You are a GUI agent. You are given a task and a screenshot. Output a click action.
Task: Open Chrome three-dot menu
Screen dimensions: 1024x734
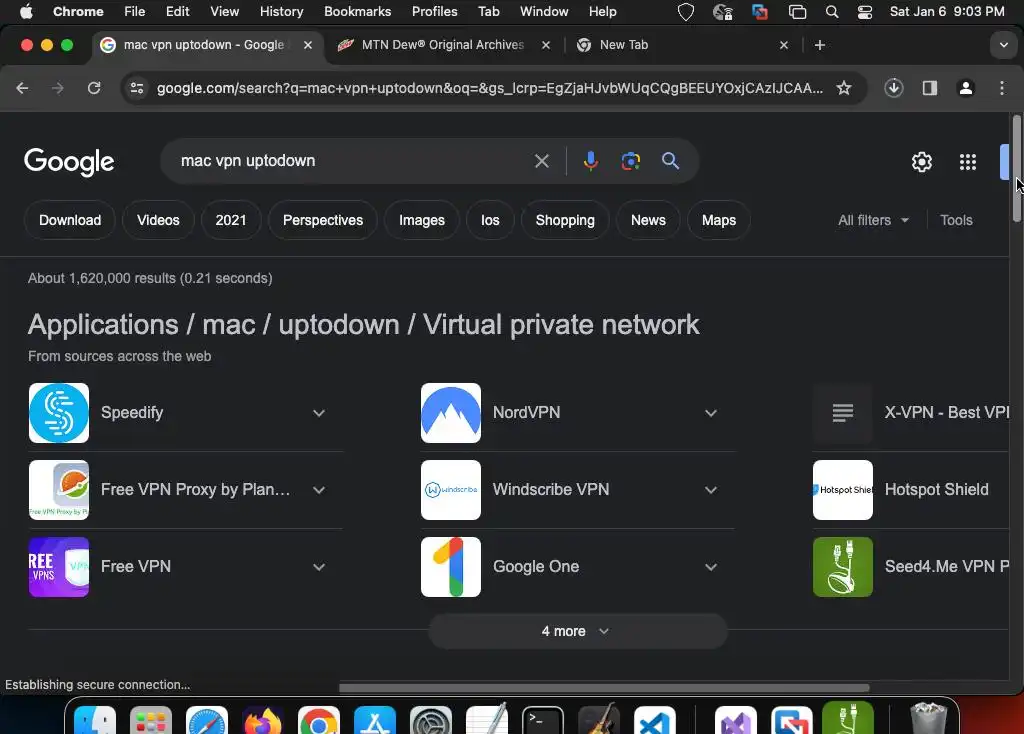point(1002,88)
